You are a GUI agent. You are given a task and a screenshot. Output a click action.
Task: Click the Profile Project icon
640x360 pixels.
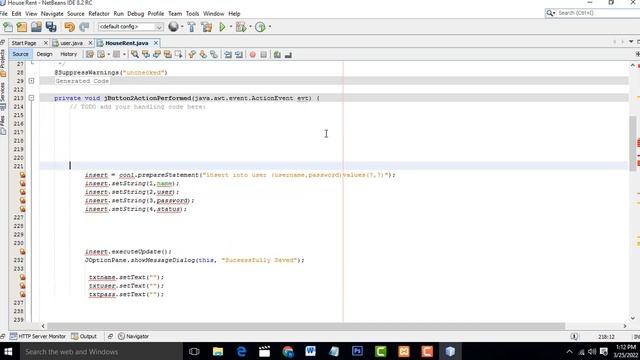pos(260,27)
